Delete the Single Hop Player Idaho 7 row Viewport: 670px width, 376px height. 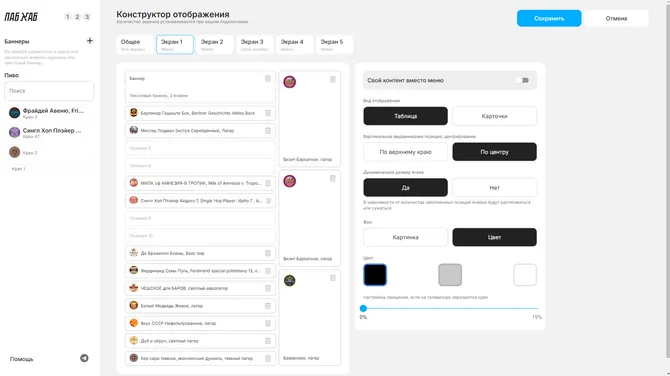coord(268,201)
